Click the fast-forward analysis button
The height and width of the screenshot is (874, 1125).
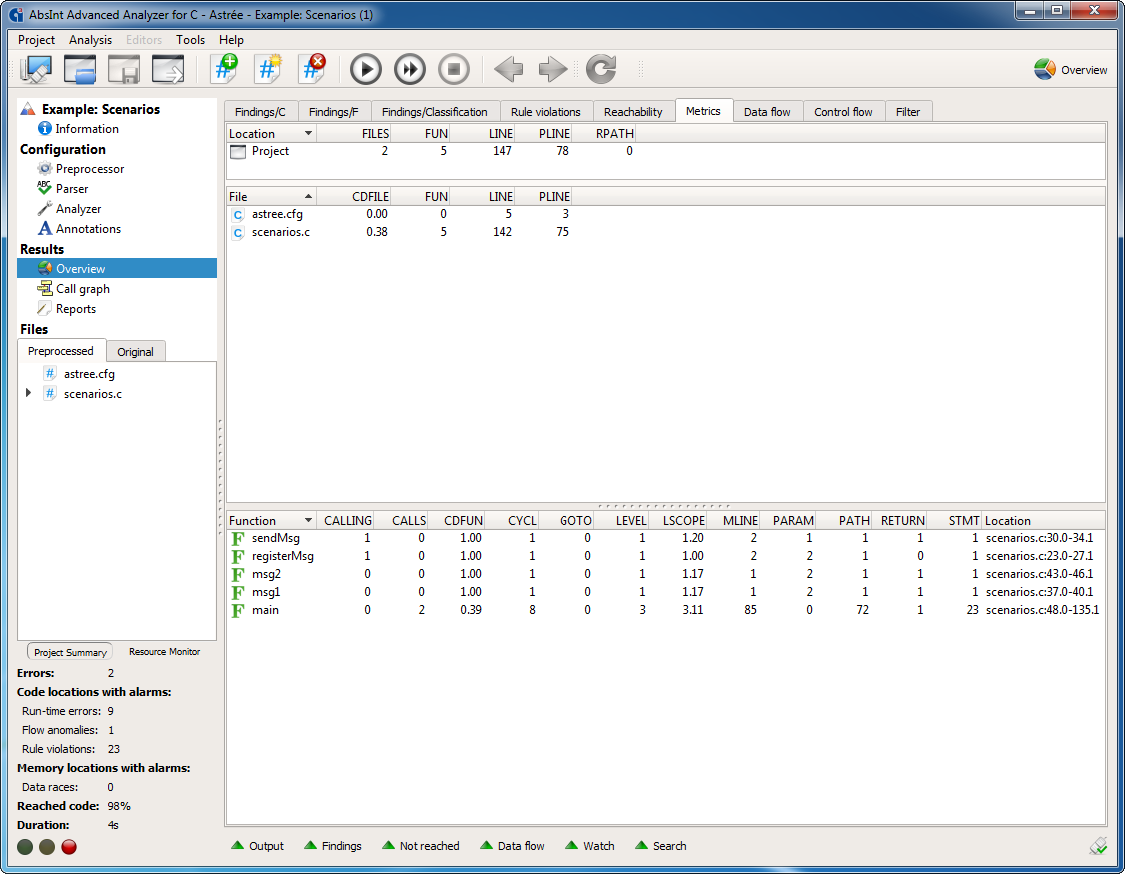point(410,70)
